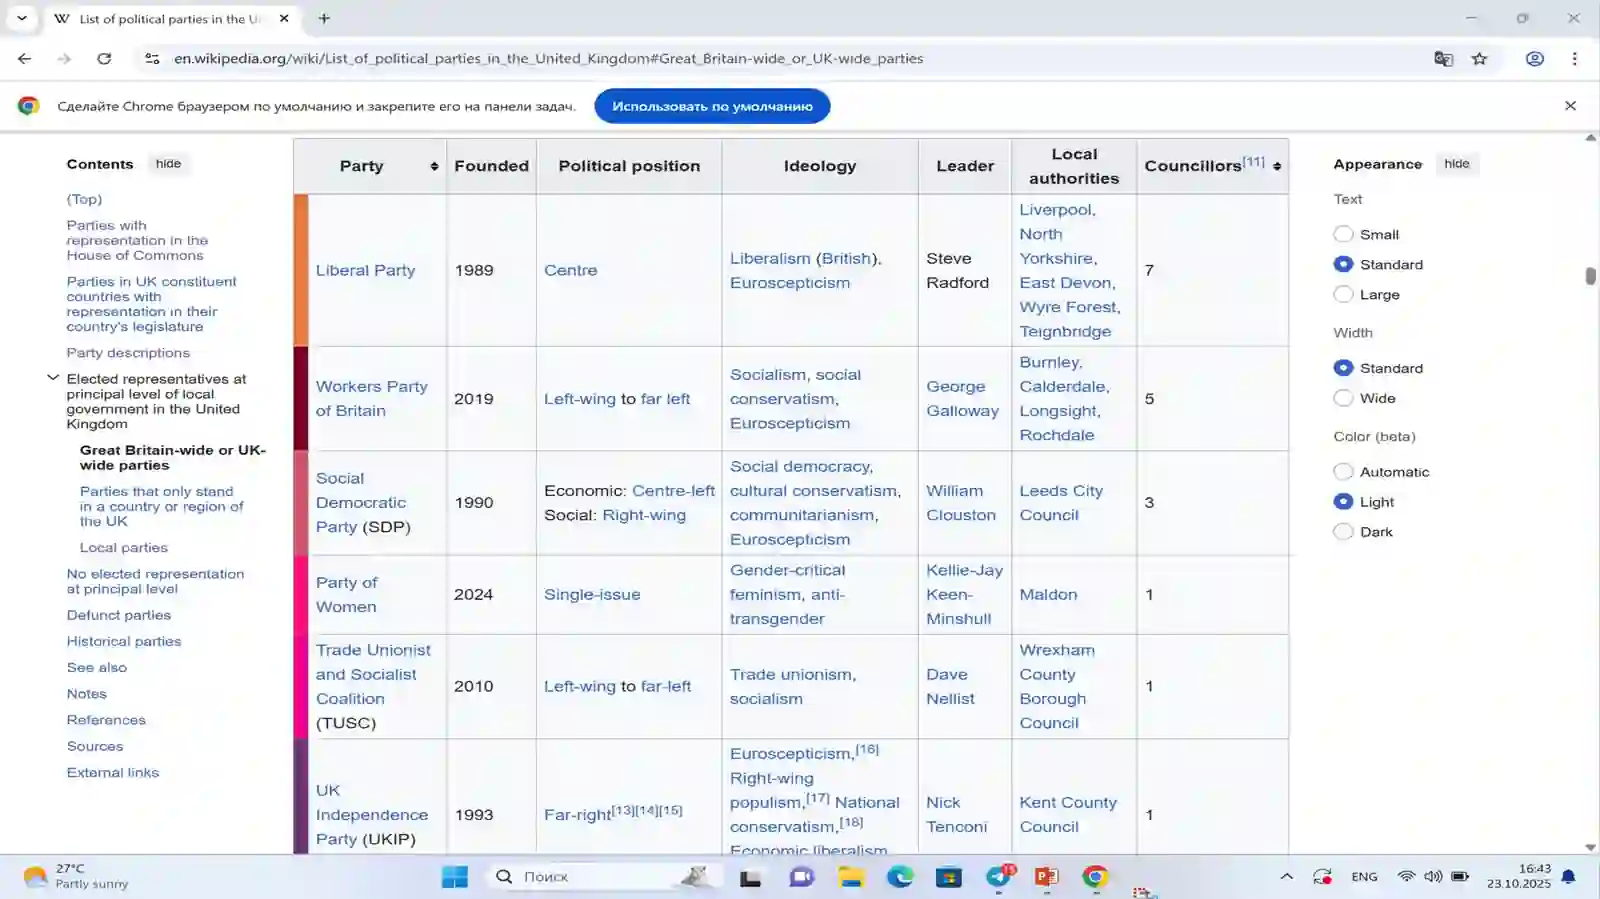Switch the ENG input language indicator
The image size is (1600, 899).
click(1364, 877)
